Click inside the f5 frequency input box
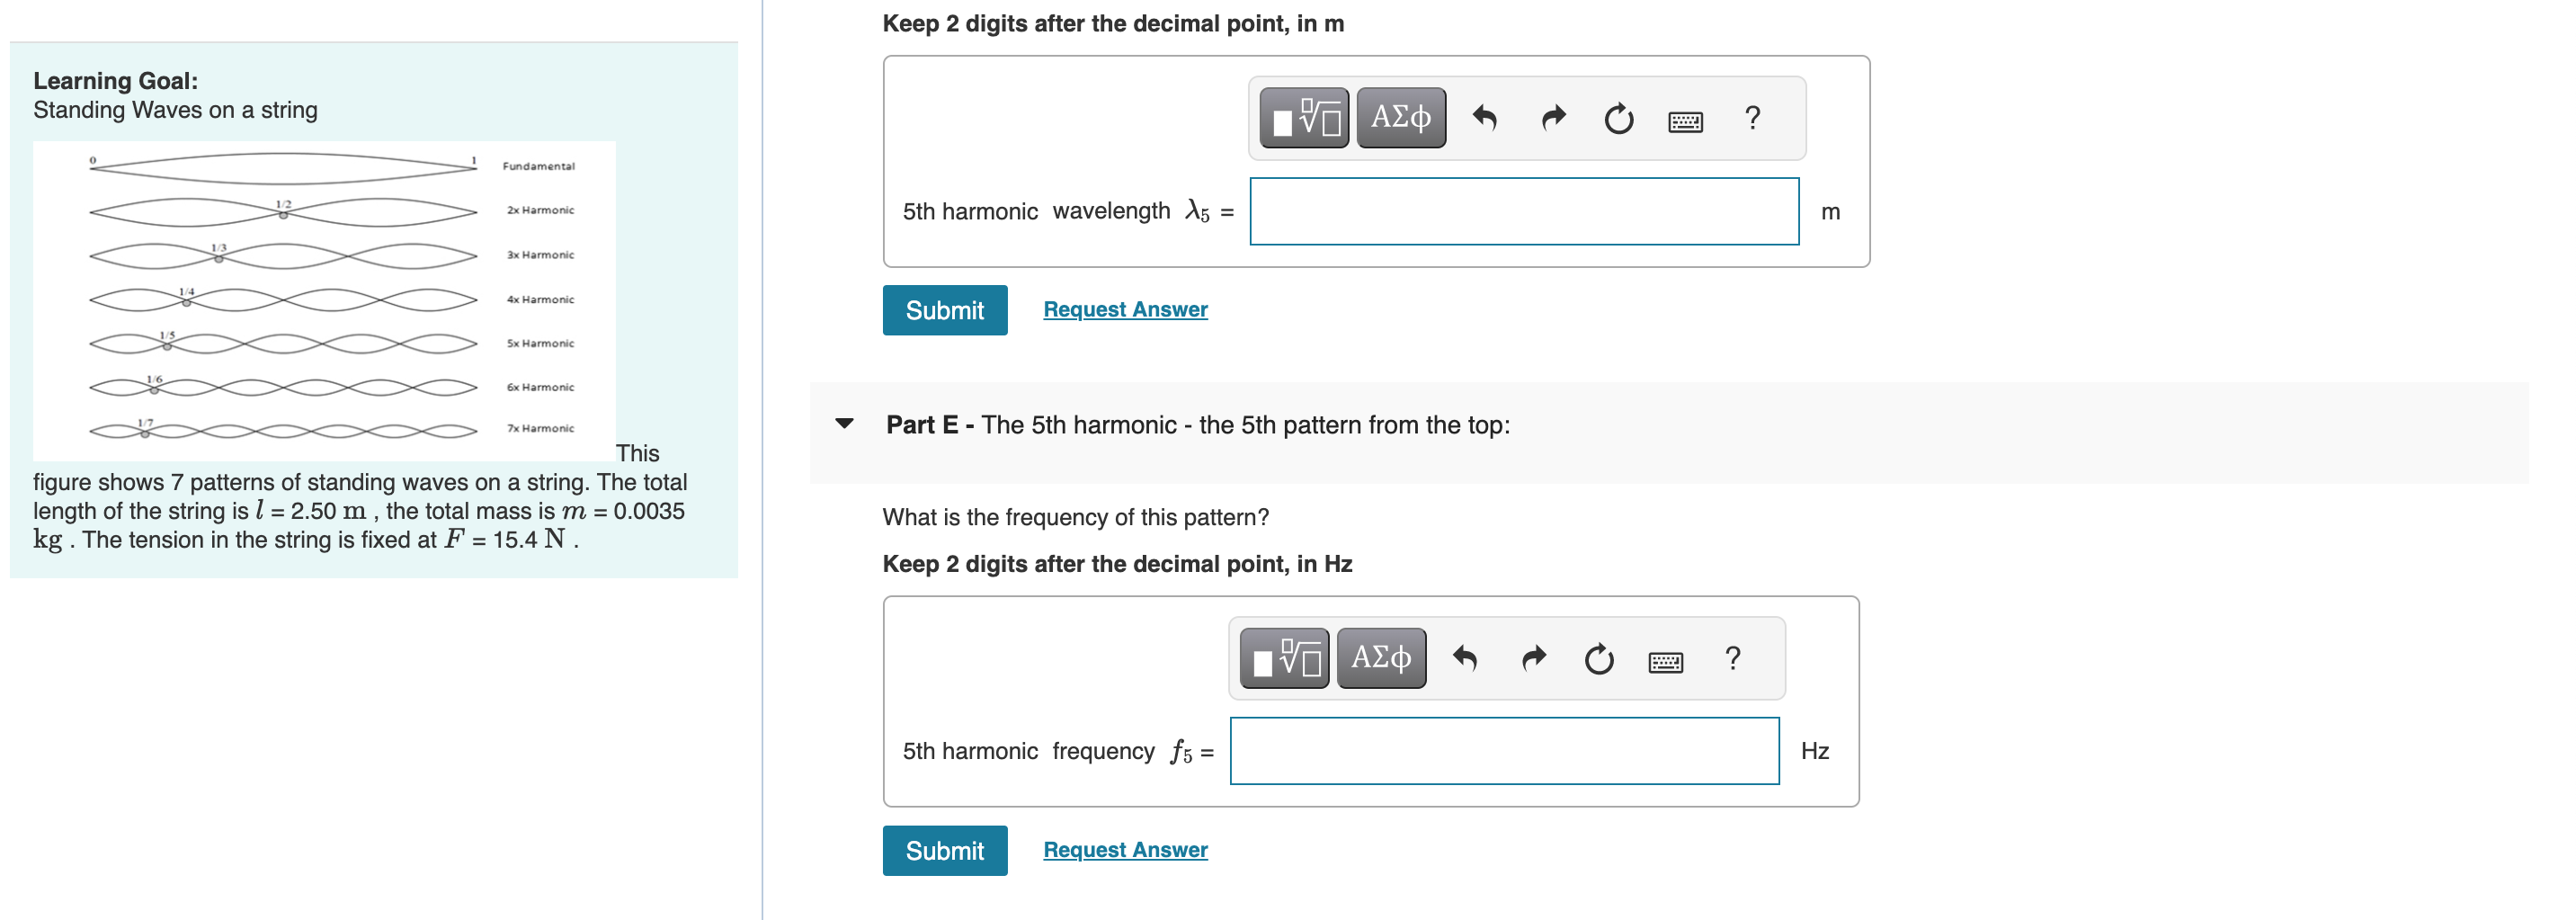This screenshot has height=920, width=2576. click(x=1505, y=751)
